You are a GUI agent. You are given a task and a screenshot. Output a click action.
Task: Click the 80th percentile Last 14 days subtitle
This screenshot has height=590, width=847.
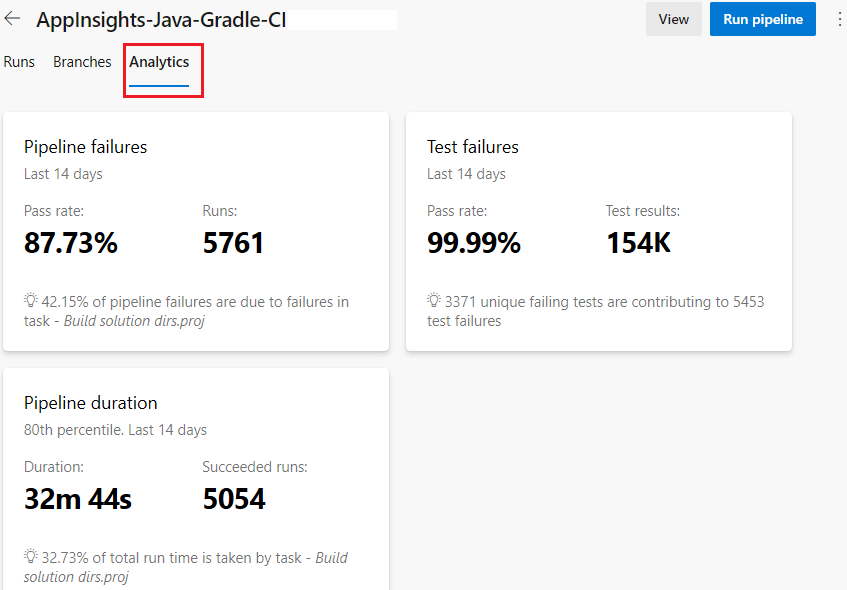point(115,430)
